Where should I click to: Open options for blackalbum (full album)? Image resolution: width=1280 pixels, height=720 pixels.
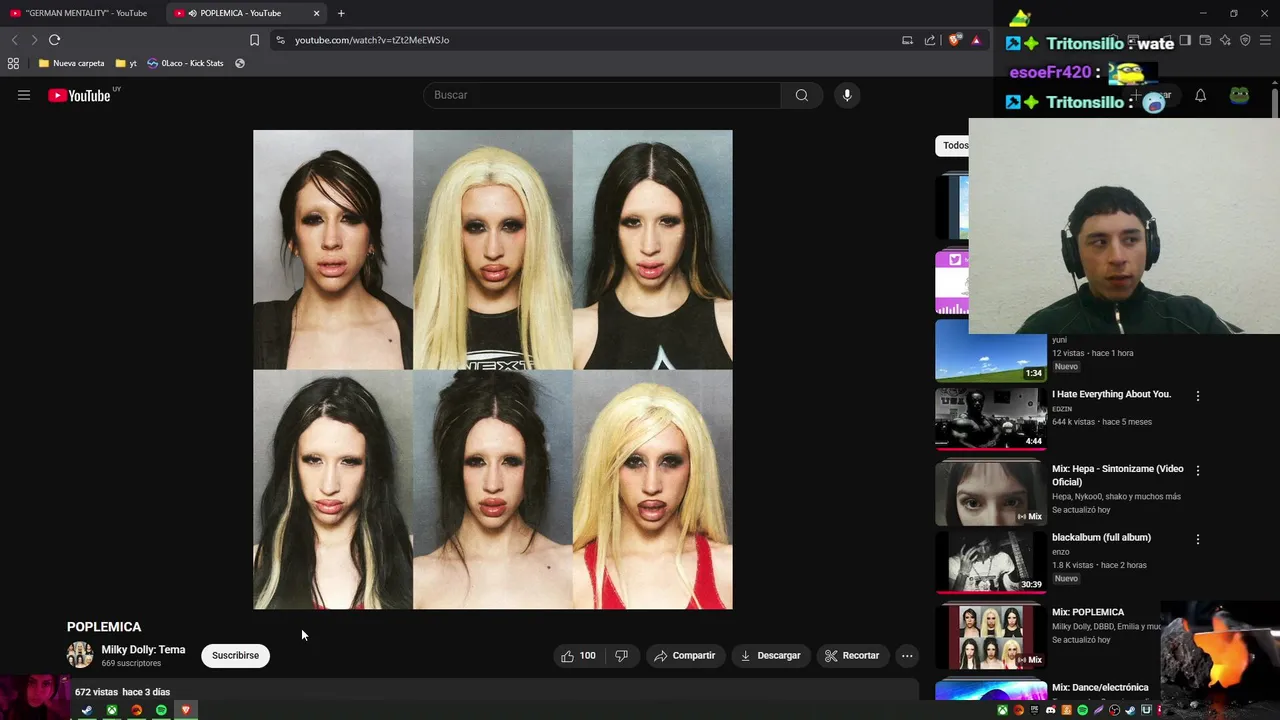click(x=1198, y=539)
